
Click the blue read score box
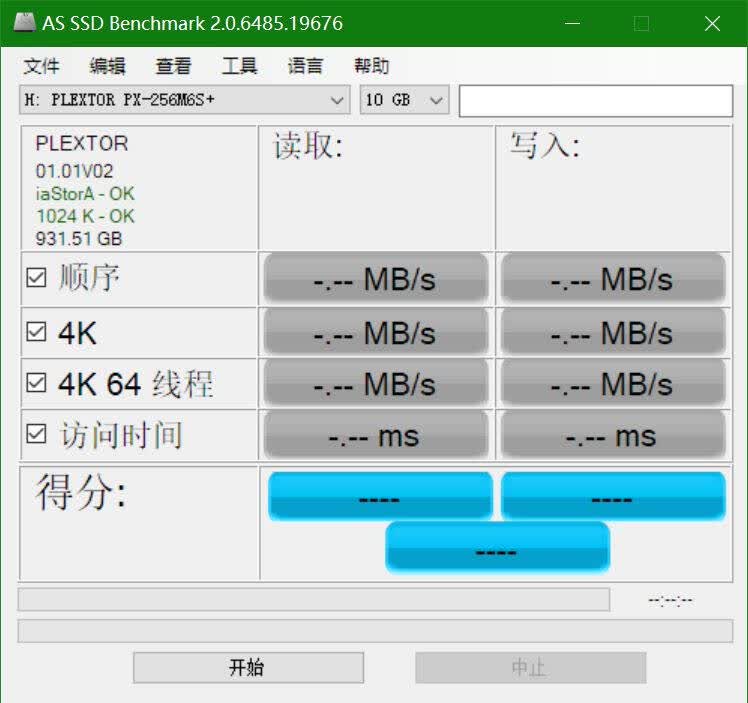(x=380, y=496)
